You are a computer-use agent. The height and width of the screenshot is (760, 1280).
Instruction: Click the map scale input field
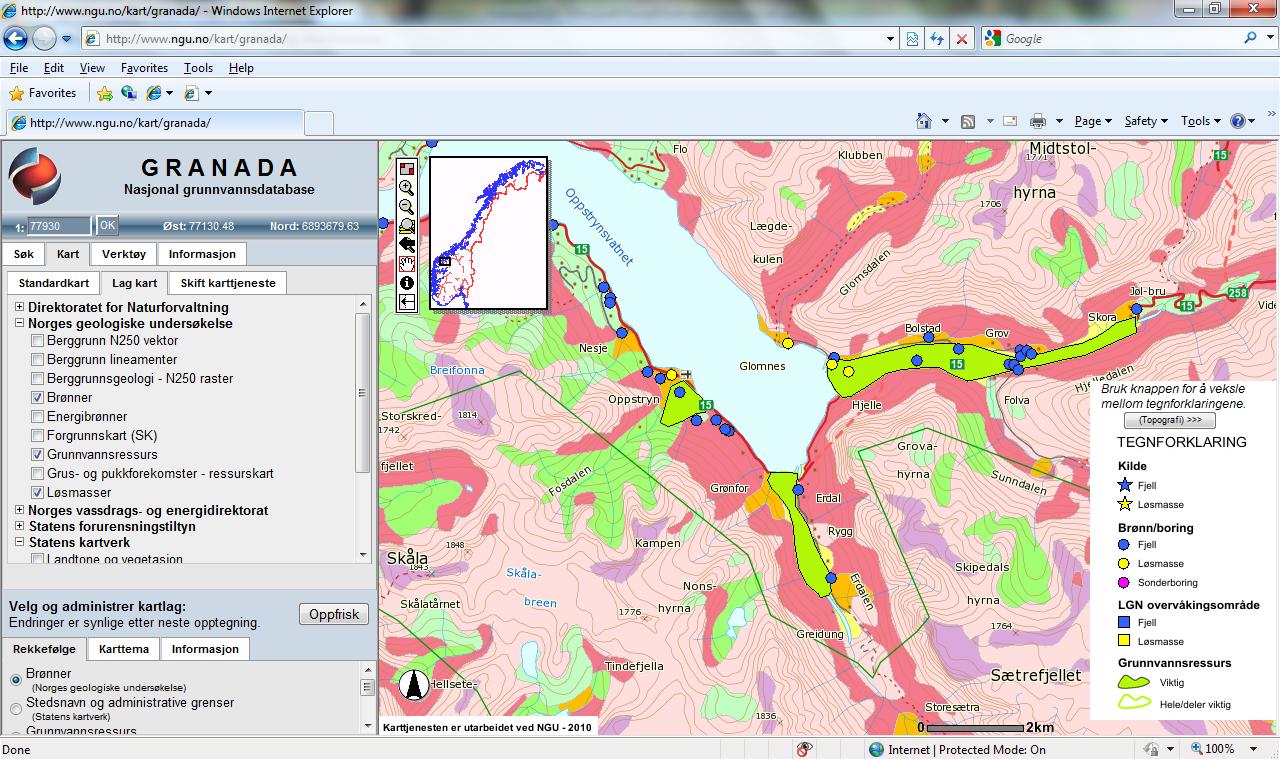59,226
